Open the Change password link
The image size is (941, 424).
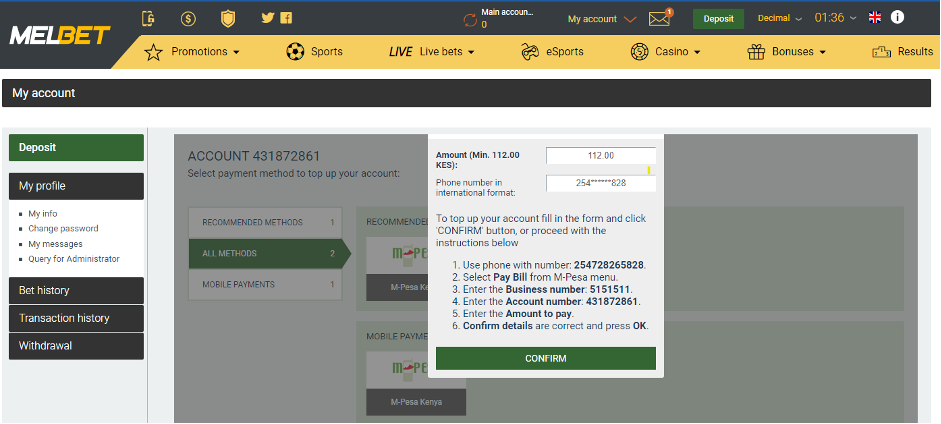pos(63,228)
